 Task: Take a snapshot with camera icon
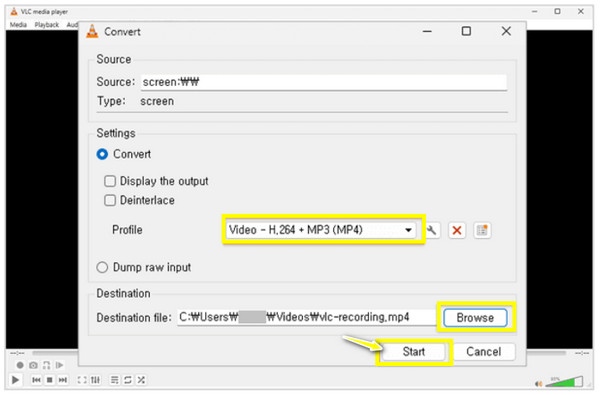pyautogui.click(x=33, y=365)
